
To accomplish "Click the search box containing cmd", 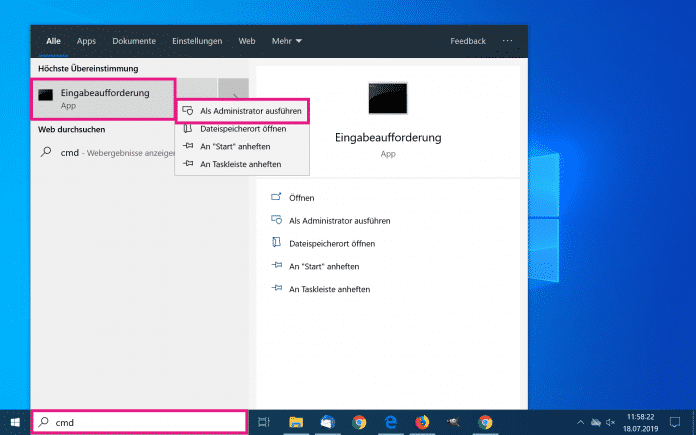I will [x=140, y=422].
